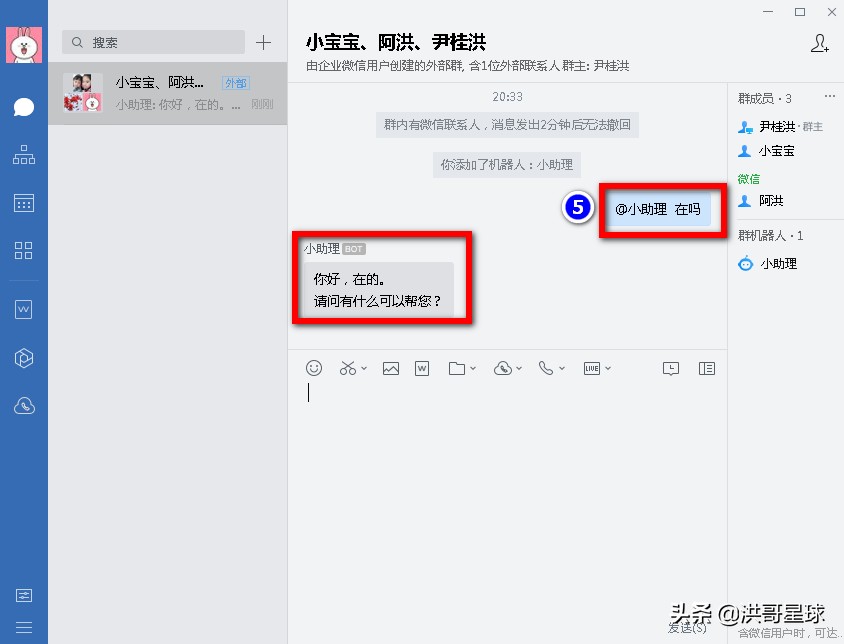This screenshot has width=844, height=644.
Task: Select the screenshot scissors tool
Action: 346,368
